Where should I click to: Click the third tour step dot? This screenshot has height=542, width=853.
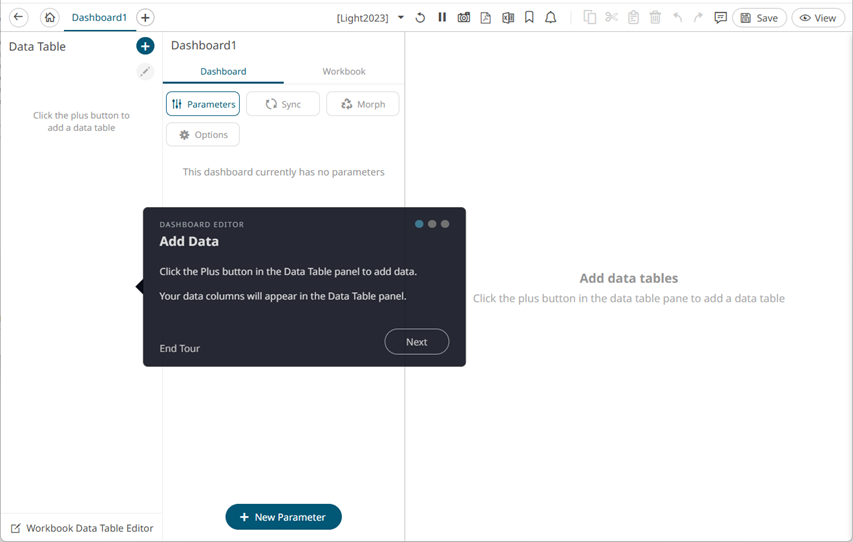pos(445,224)
